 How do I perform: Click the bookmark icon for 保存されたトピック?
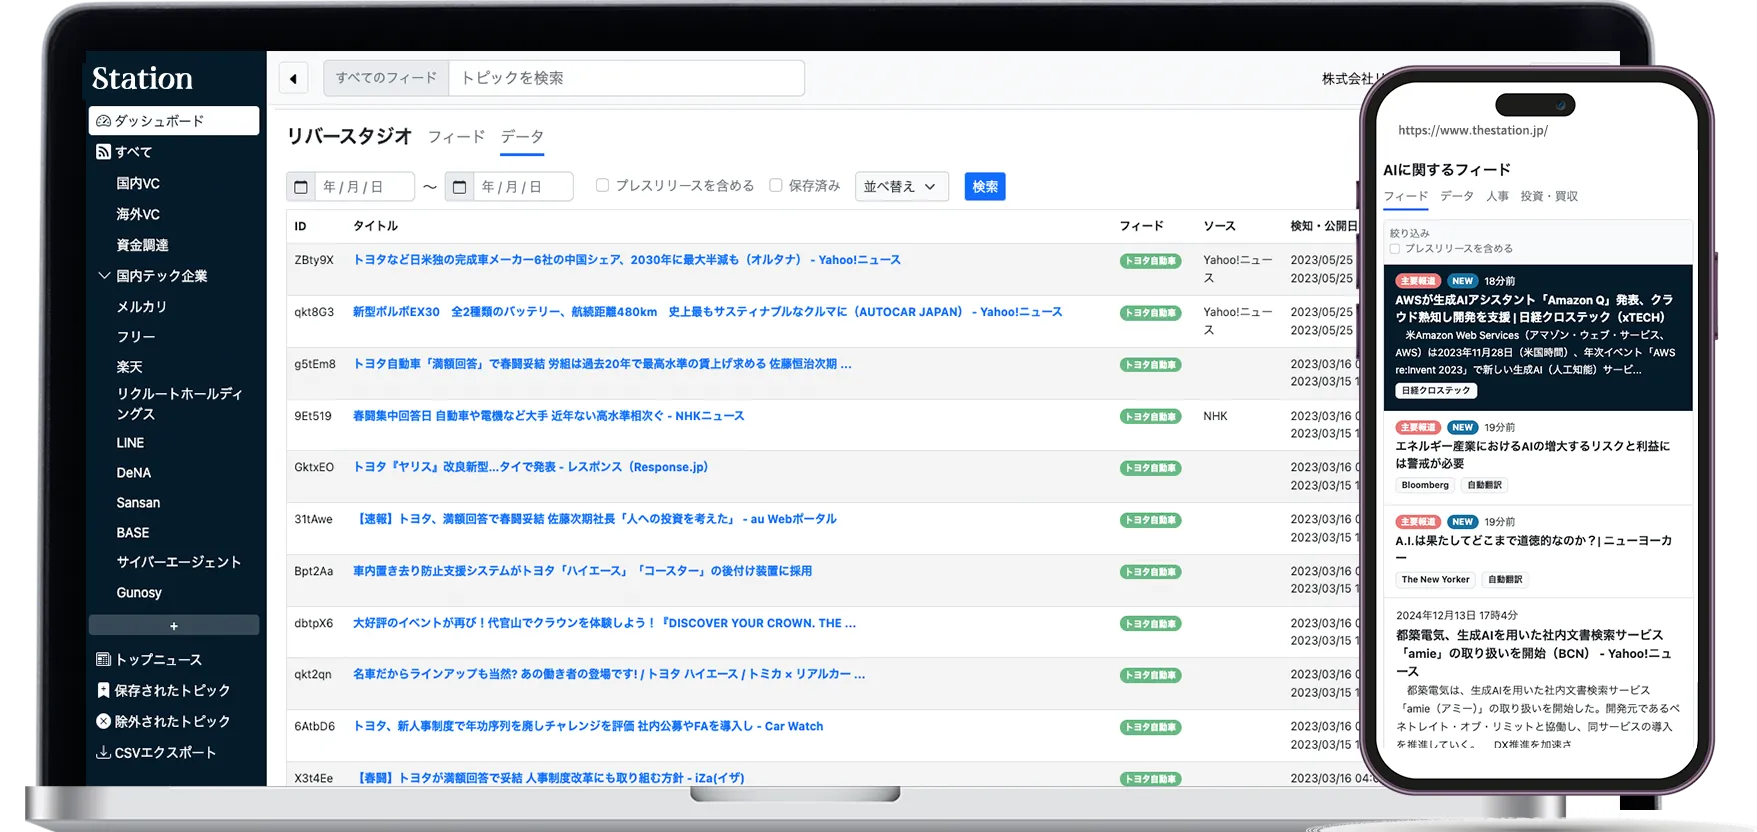coord(103,691)
